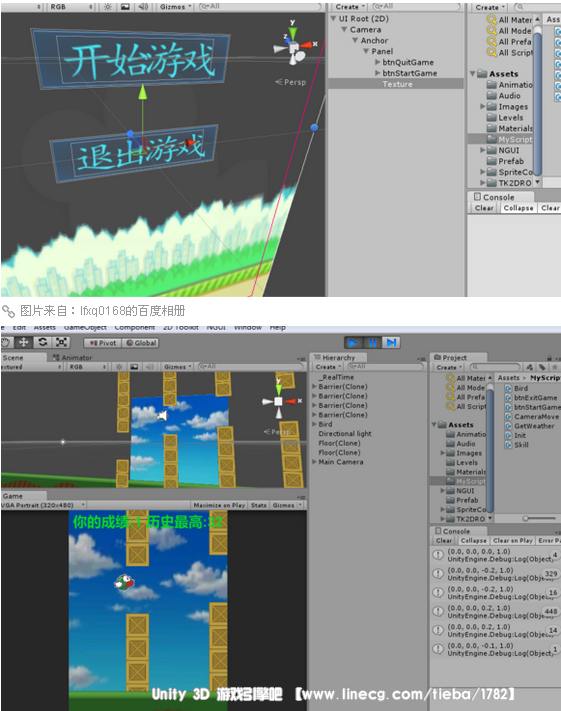Viewport: 561px width, 711px height.
Task: Click the All Prefabs search icon in upper Project panel
Action: coord(492,41)
